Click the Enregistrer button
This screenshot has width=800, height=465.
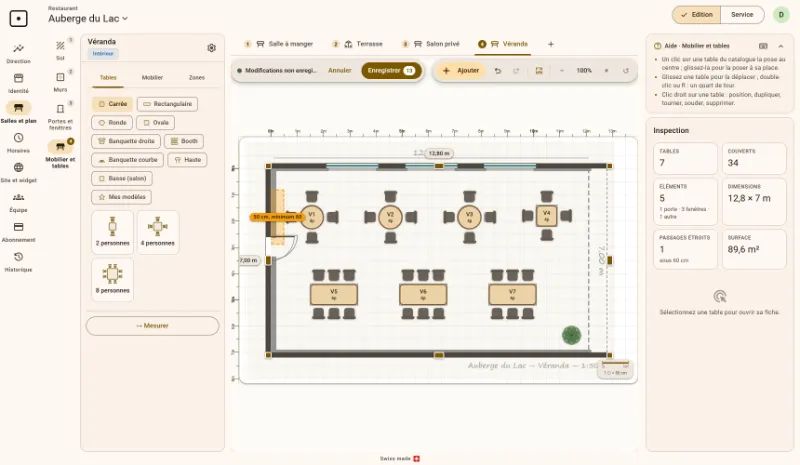tap(391, 70)
